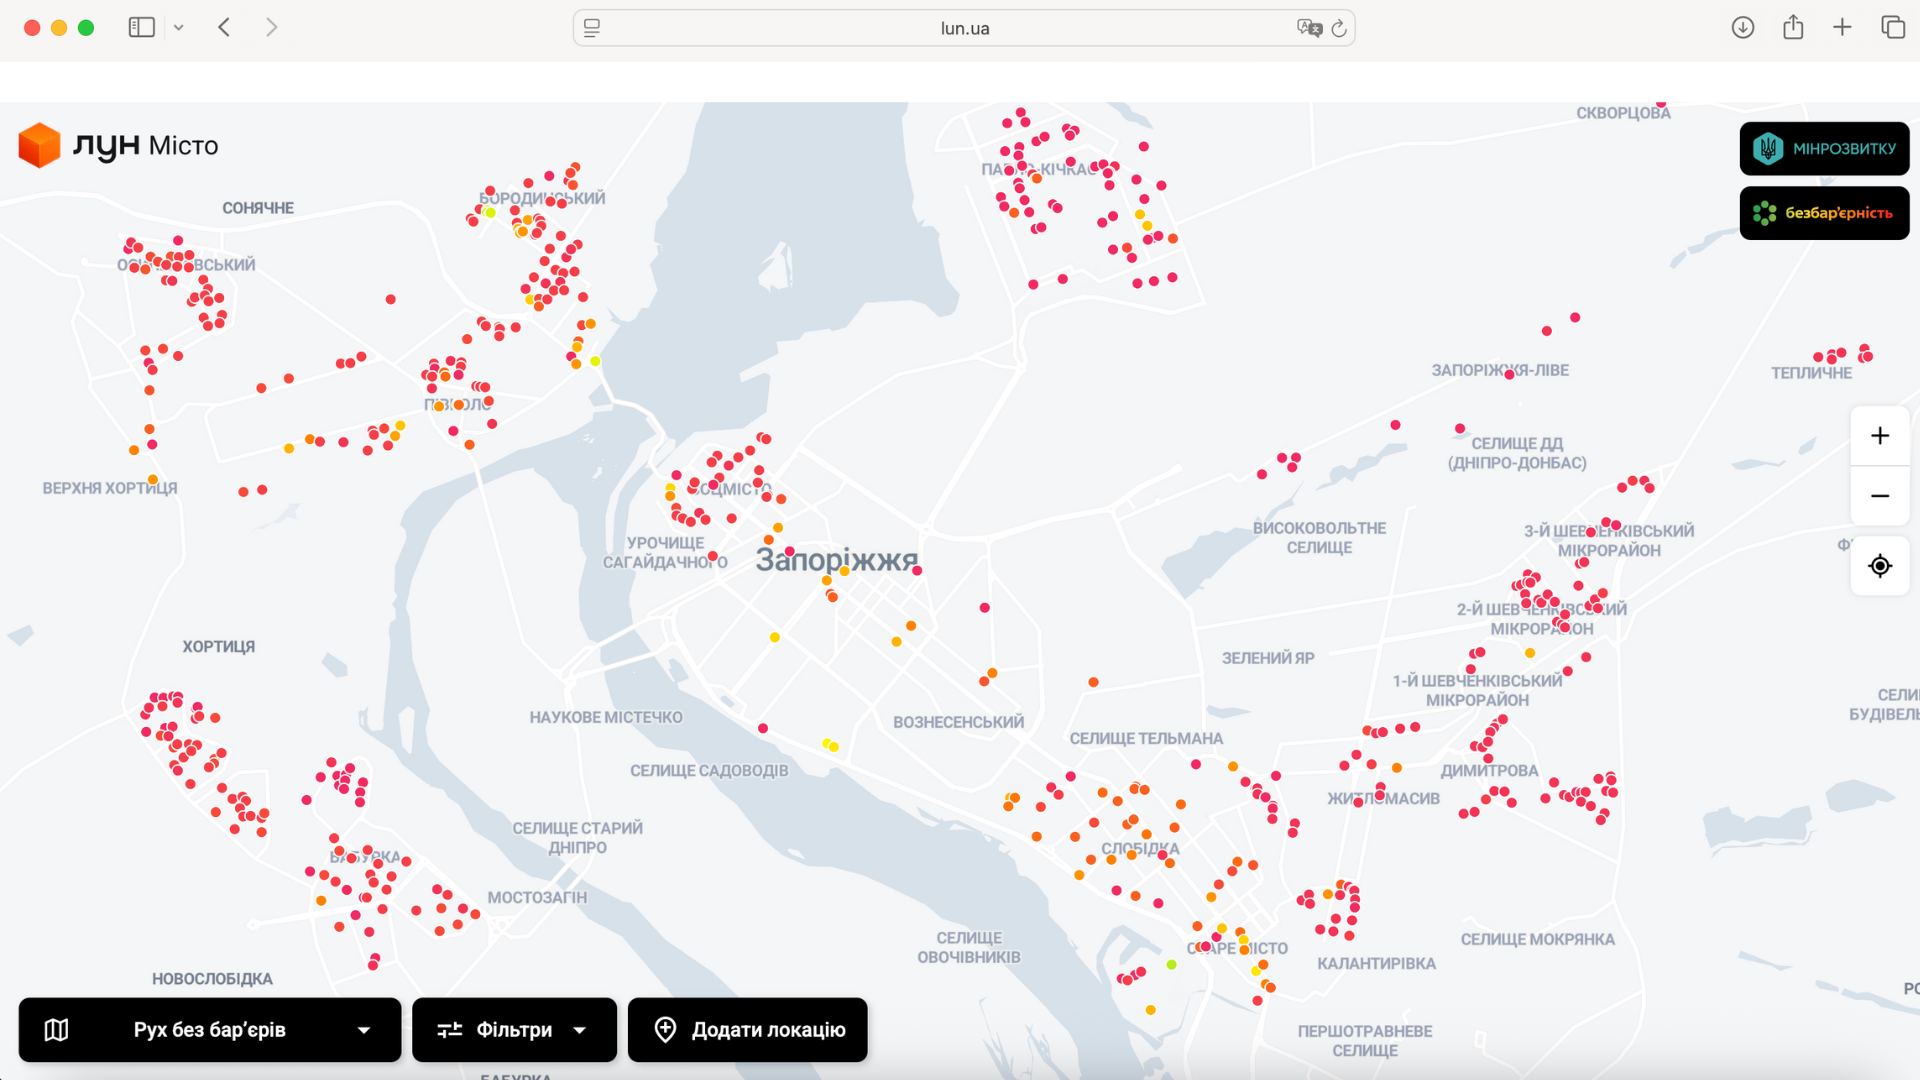1920x1080 pixels.
Task: Show Safari tab overview icon
Action: 1892,28
